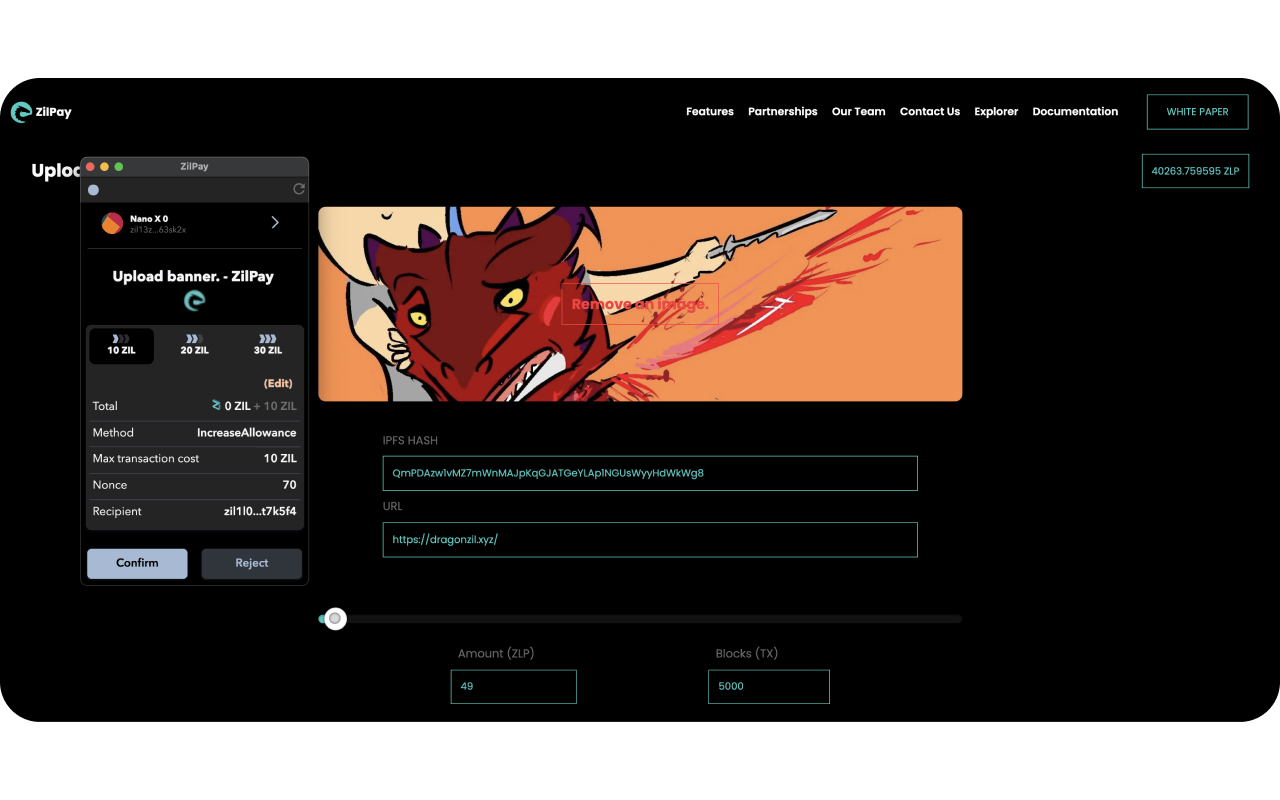Click the (Edit) gas link
Image resolution: width=1280 pixels, height=800 pixels.
[x=278, y=384]
